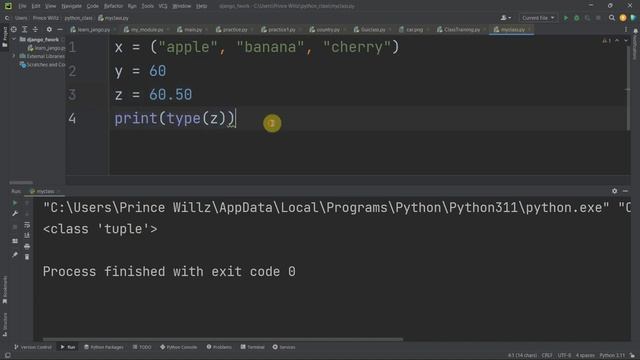The width and height of the screenshot is (640, 360).
Task: Open the Navigate menu
Action: point(71,6)
